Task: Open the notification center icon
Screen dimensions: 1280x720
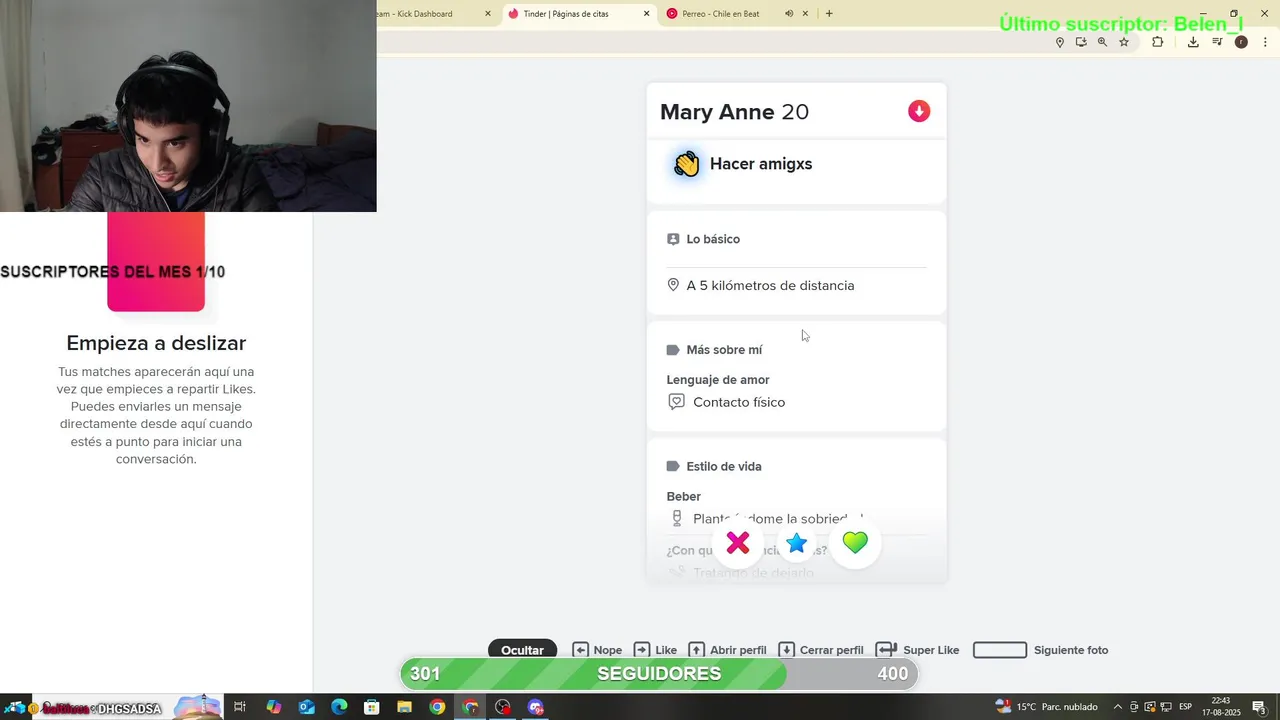Action: click(1261, 707)
